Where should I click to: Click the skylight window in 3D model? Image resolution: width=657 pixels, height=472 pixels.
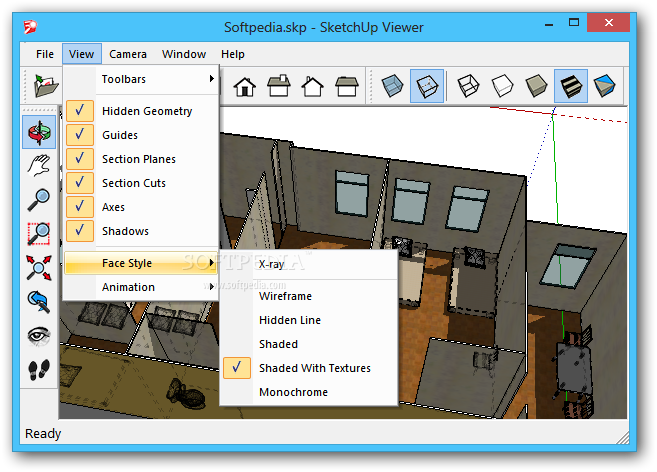pyautogui.click(x=568, y=266)
